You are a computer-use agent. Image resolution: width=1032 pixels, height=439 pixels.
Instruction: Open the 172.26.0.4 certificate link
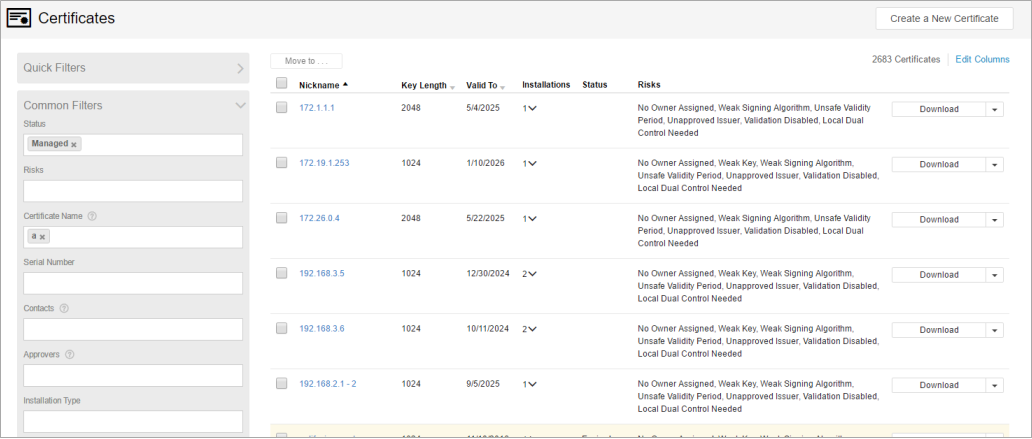coord(319,218)
